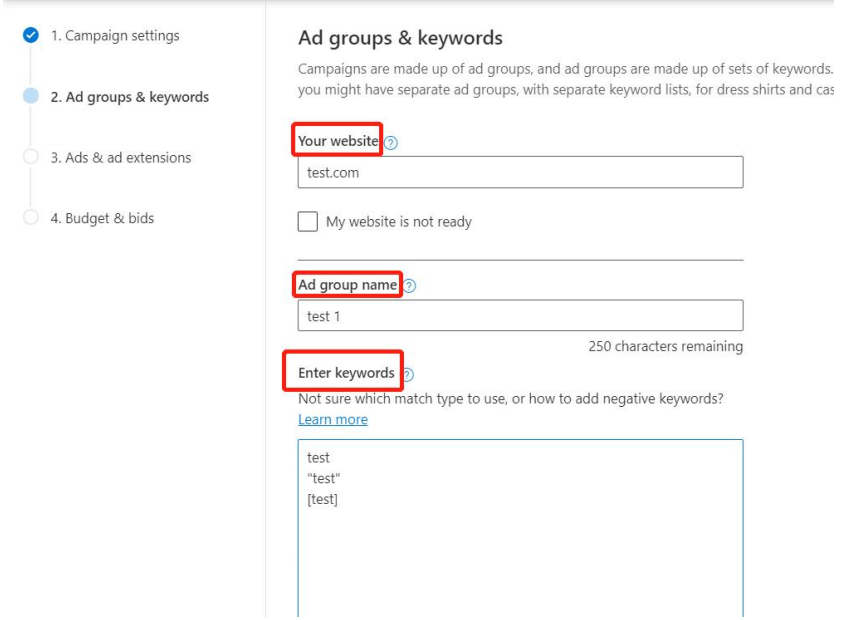This screenshot has height=620, width=857.
Task: Click the website field containing test.com
Action: (x=520, y=172)
